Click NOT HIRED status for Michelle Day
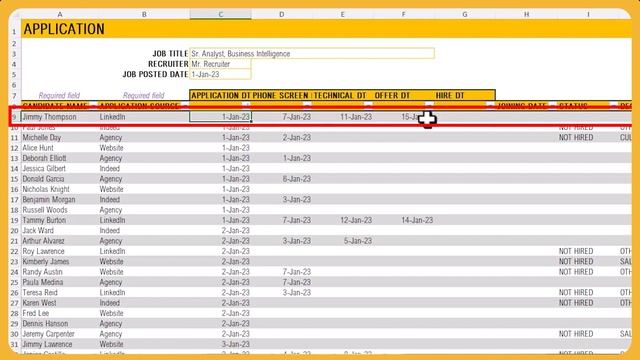The width and height of the screenshot is (640, 360). [576, 138]
